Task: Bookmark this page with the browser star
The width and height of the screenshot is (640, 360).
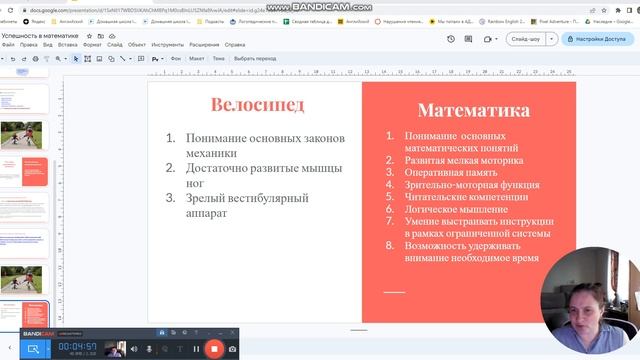Action: pyautogui.click(x=604, y=10)
